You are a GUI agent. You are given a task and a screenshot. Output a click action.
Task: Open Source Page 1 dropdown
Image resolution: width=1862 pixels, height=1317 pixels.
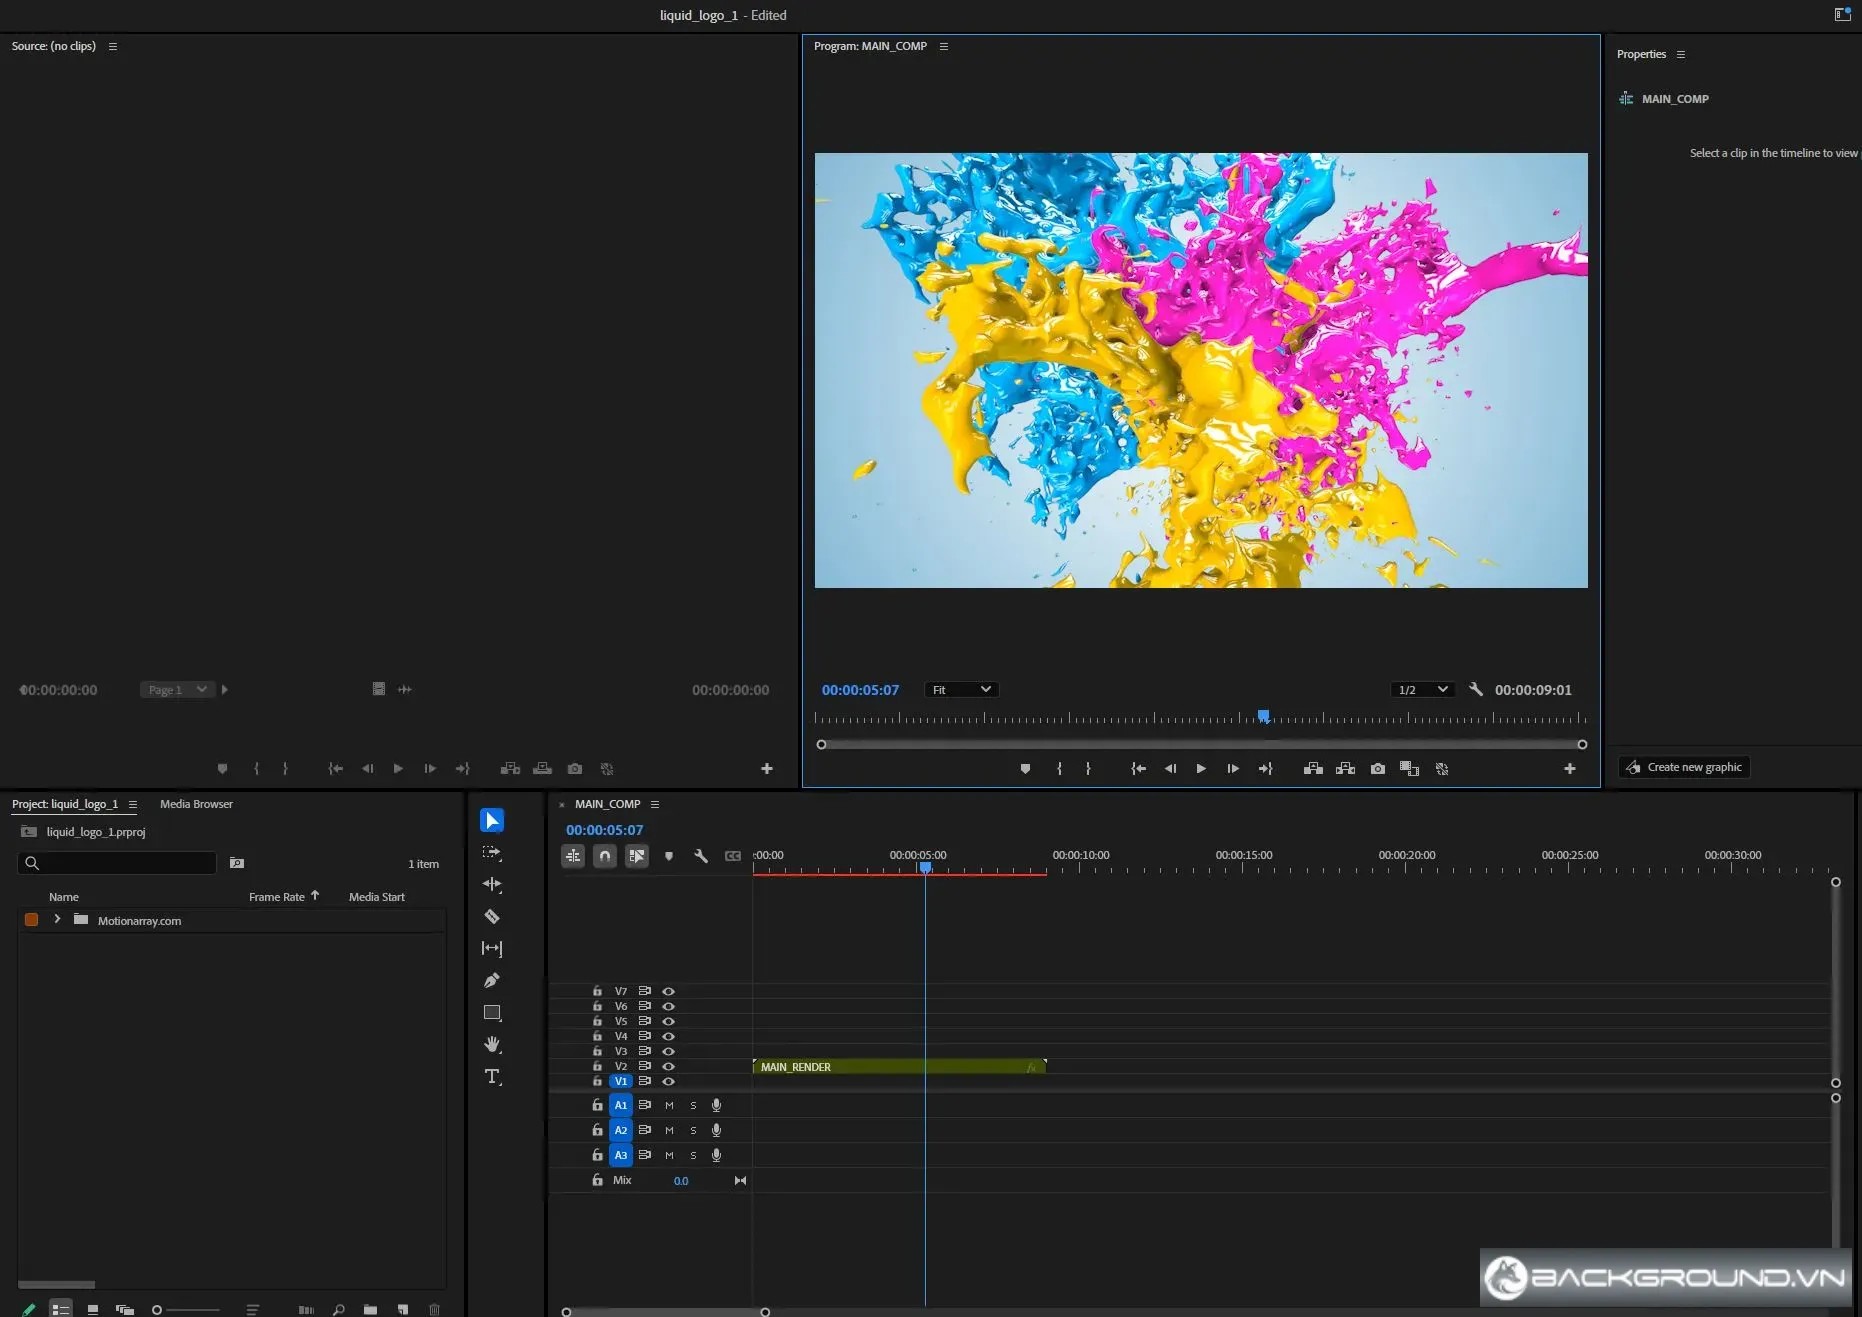point(178,689)
